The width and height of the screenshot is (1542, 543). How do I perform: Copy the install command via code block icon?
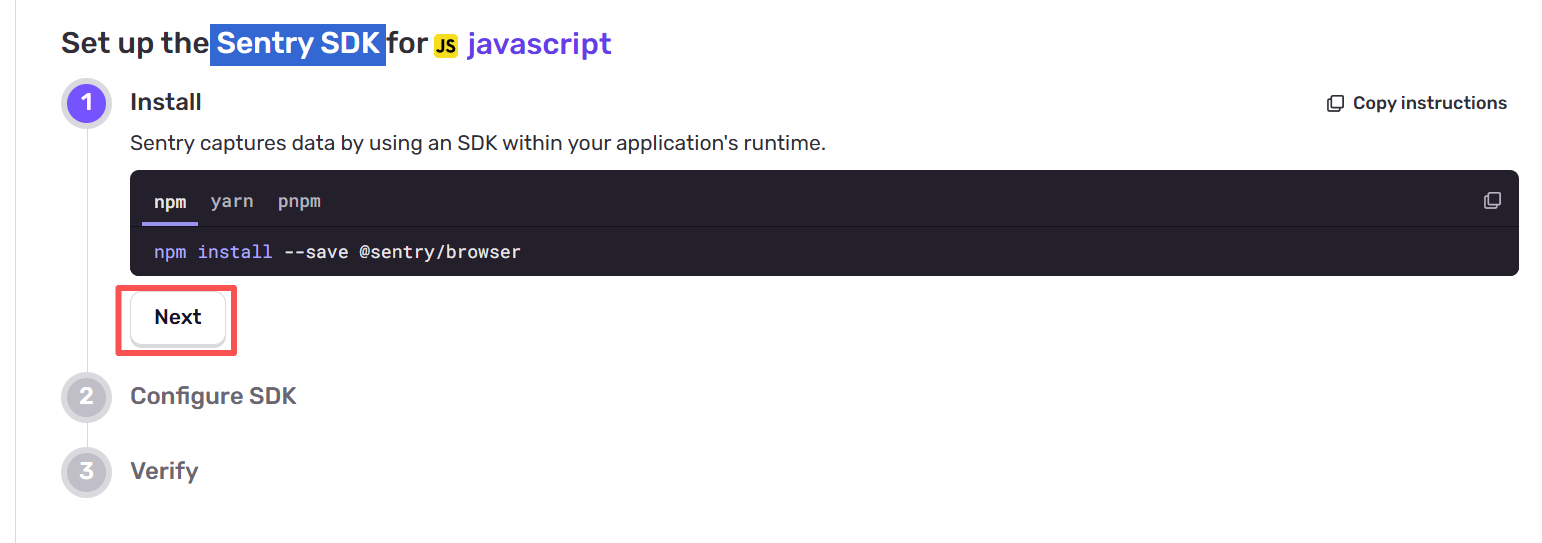1492,201
